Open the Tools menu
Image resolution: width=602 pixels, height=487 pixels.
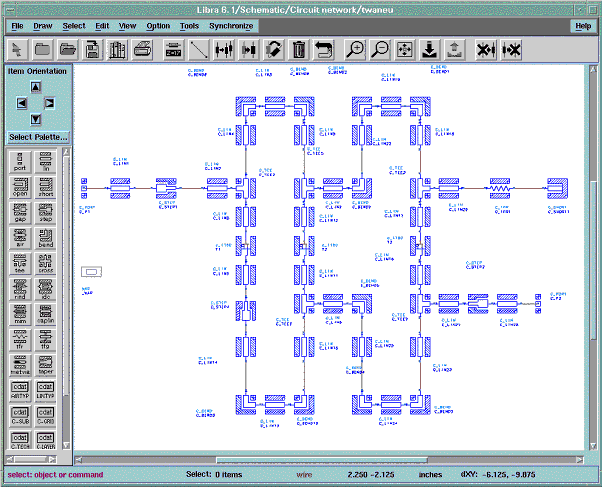(189, 26)
